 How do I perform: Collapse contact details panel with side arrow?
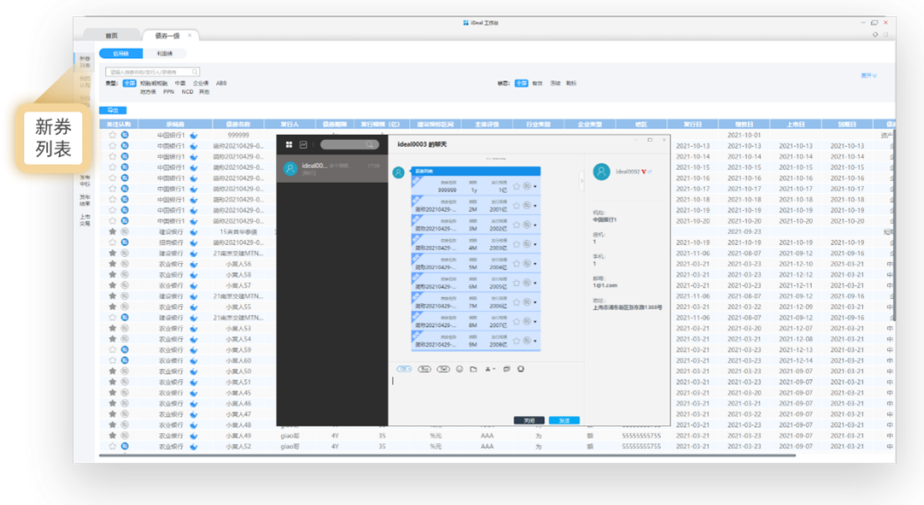(x=581, y=180)
